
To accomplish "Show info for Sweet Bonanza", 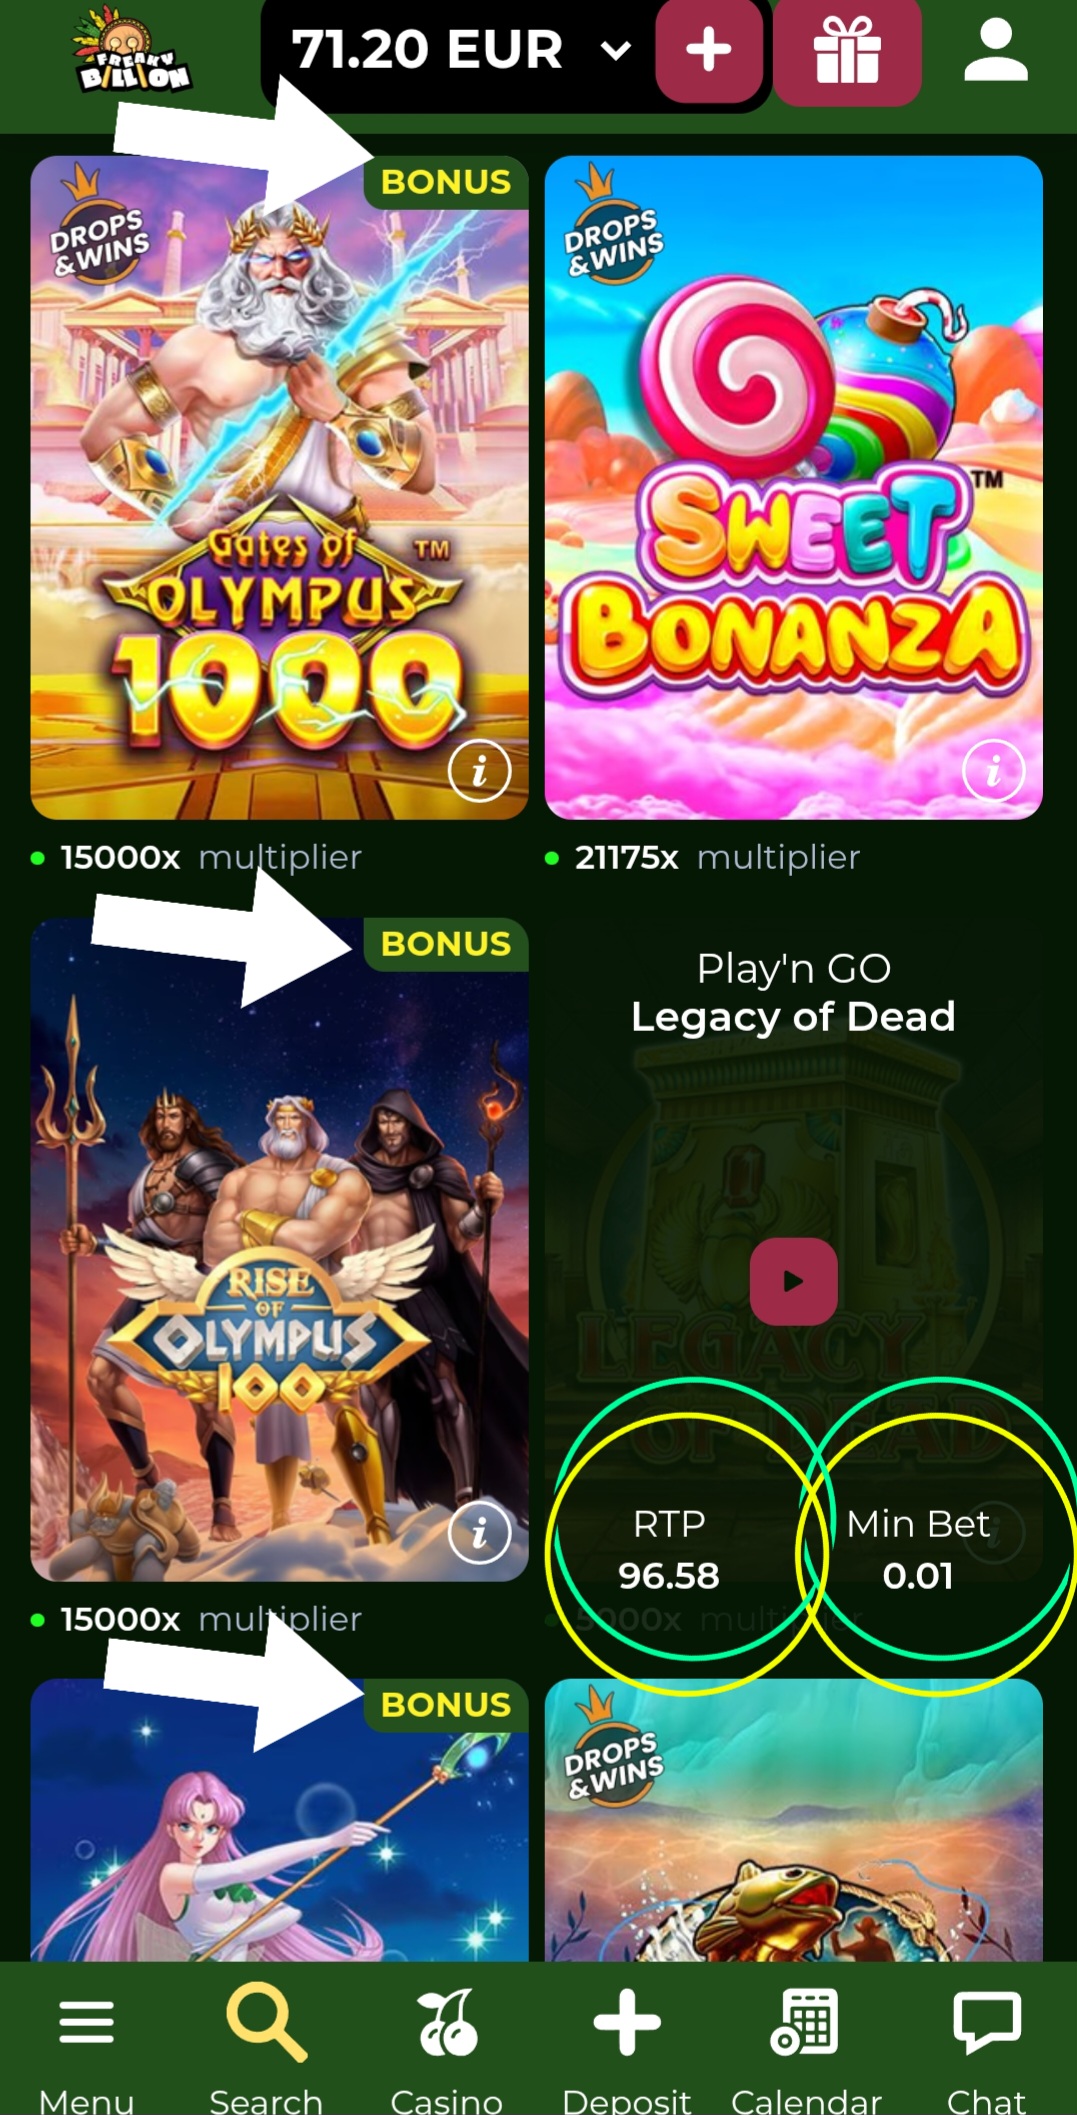I will coord(994,771).
